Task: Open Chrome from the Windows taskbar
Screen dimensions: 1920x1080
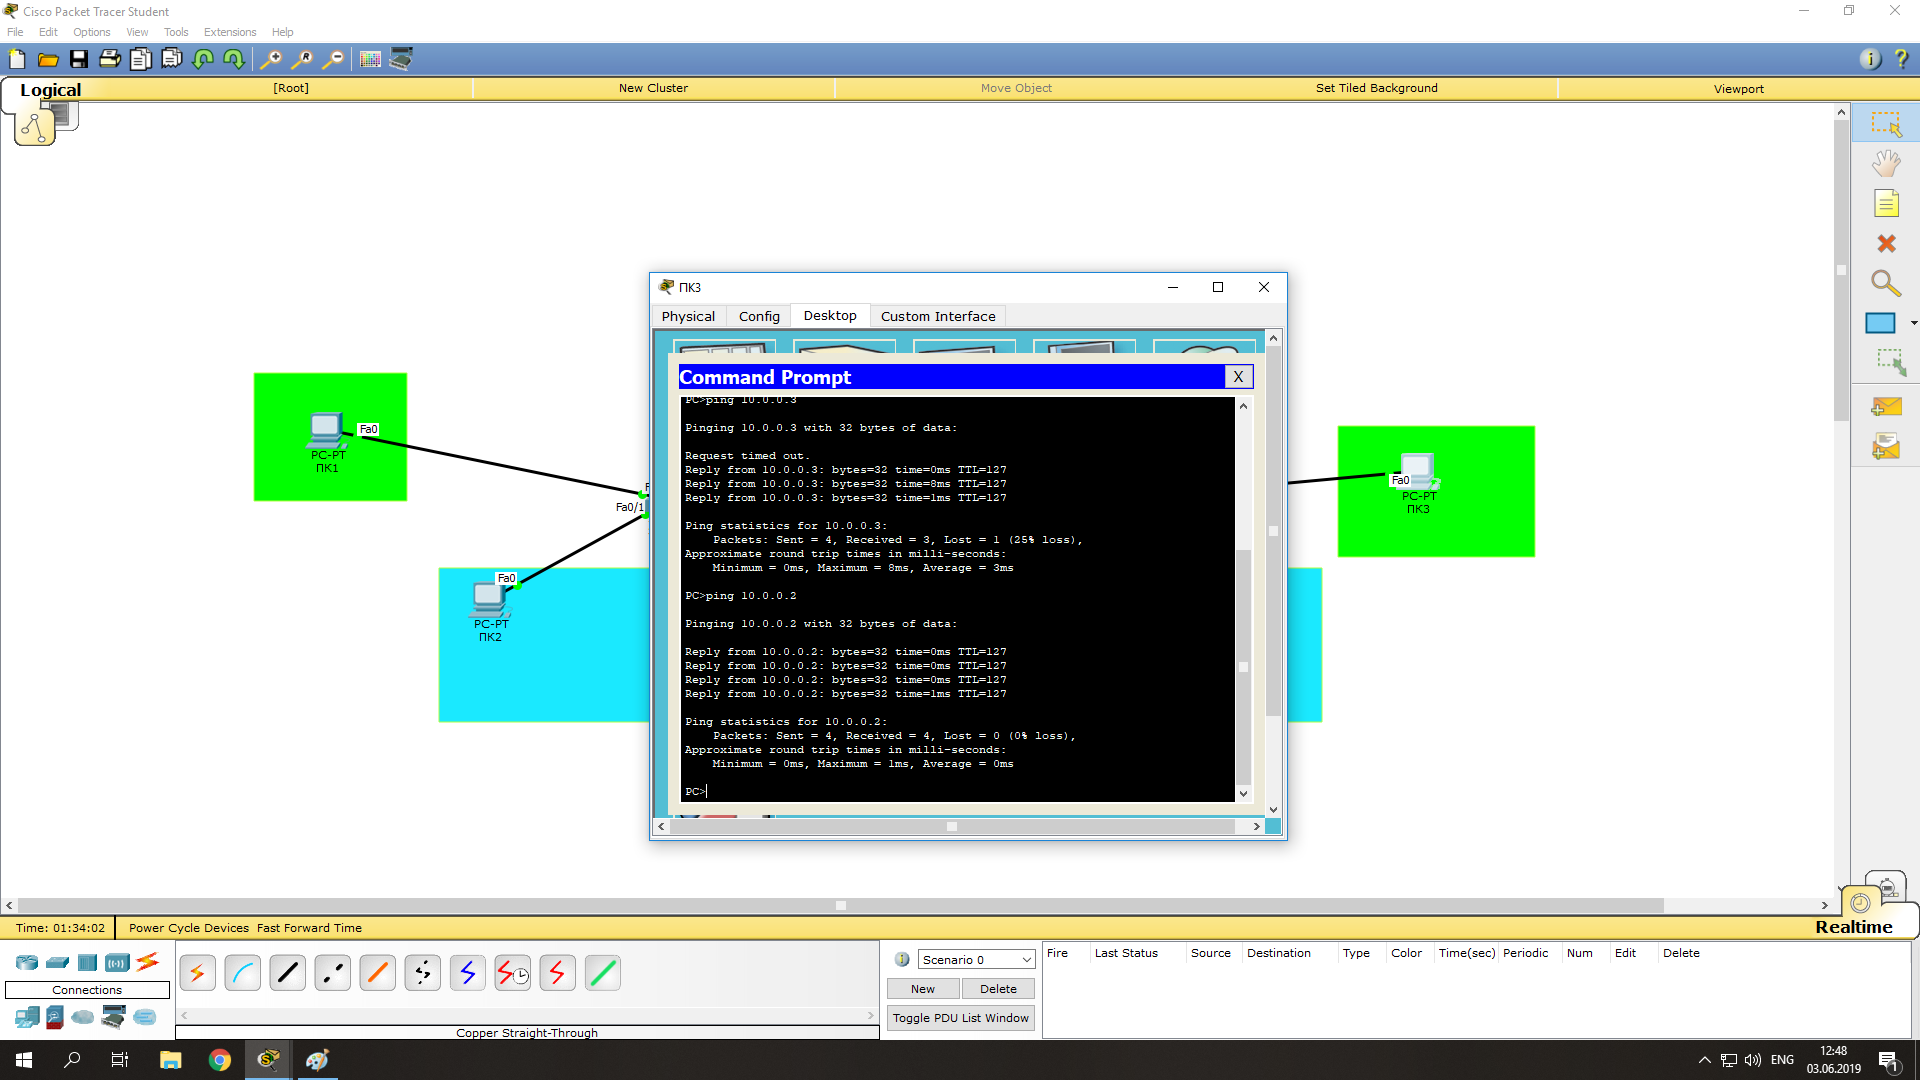Action: pyautogui.click(x=220, y=1060)
